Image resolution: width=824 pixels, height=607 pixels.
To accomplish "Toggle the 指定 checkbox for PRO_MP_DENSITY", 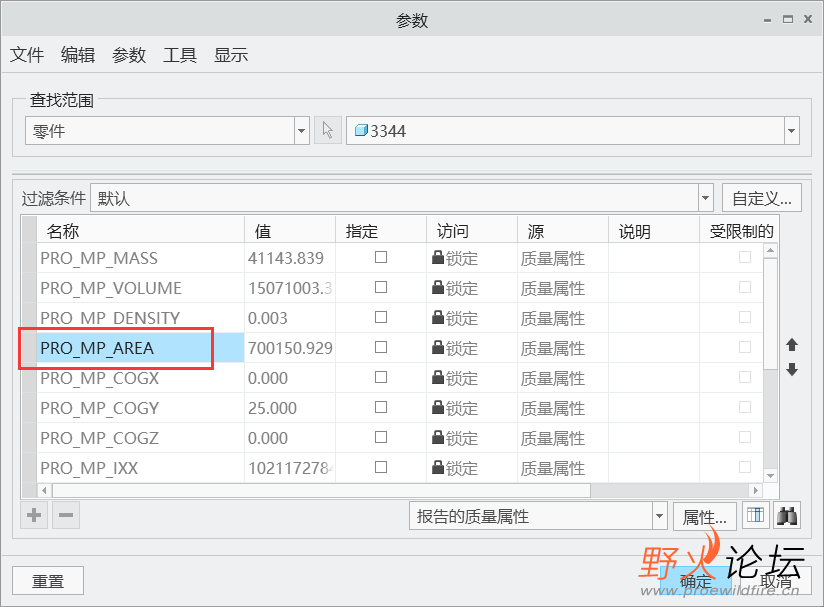I will [381, 317].
